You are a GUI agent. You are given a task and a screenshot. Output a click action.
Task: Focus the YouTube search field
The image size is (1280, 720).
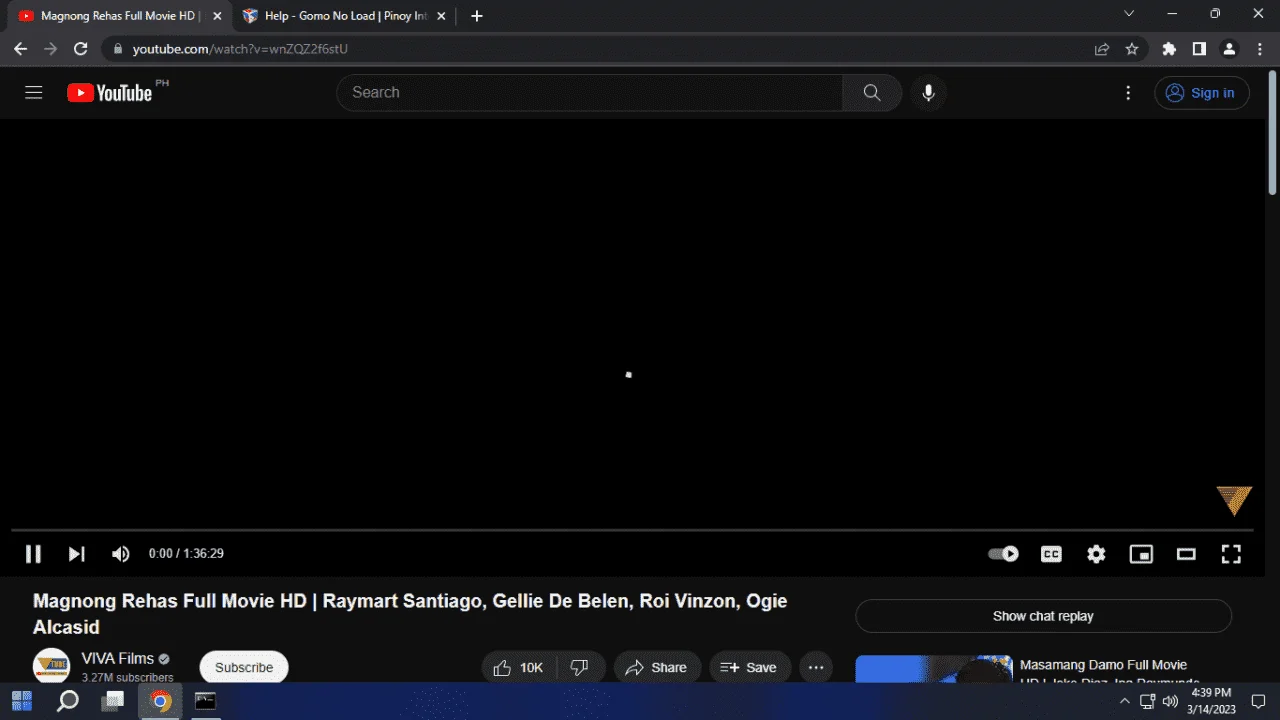(x=590, y=93)
